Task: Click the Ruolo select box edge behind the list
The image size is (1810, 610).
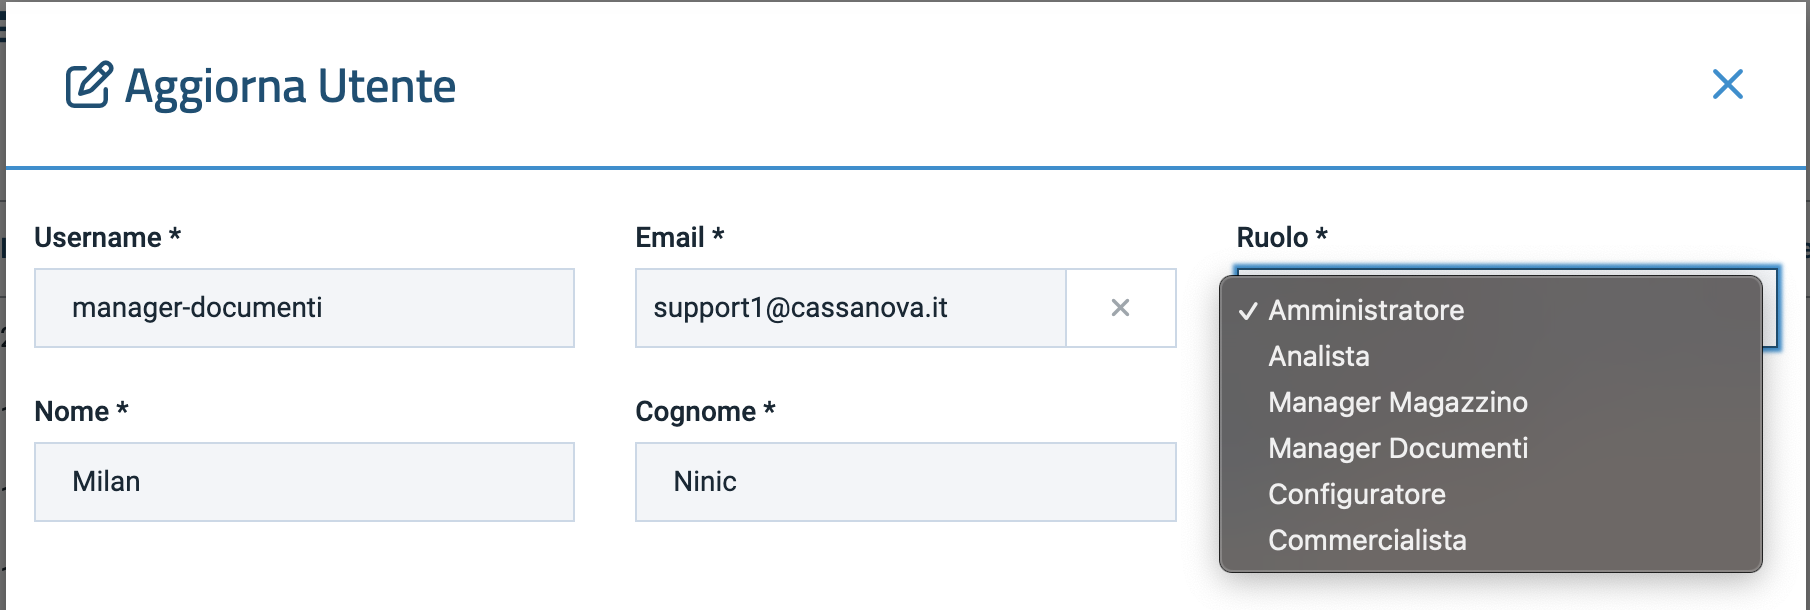Action: pos(1771,310)
